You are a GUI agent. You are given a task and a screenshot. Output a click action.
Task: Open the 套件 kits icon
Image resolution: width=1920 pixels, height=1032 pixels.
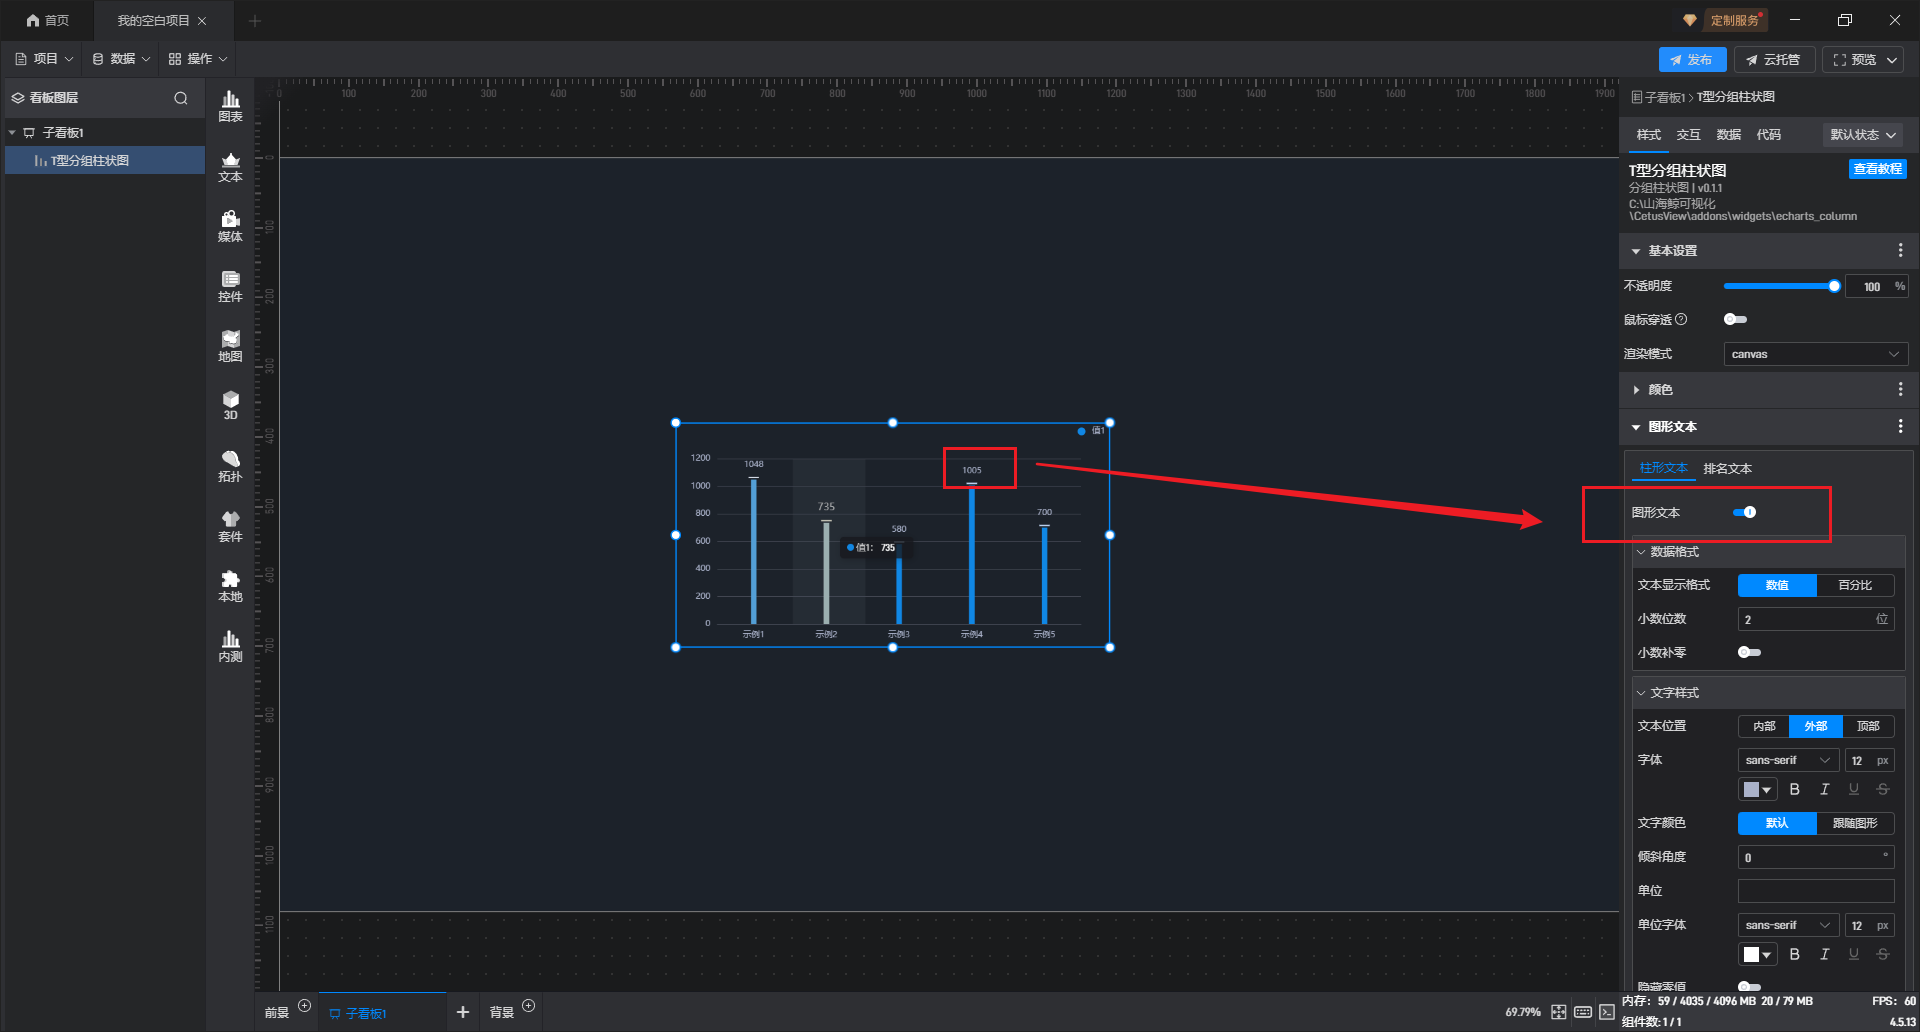coord(230,525)
